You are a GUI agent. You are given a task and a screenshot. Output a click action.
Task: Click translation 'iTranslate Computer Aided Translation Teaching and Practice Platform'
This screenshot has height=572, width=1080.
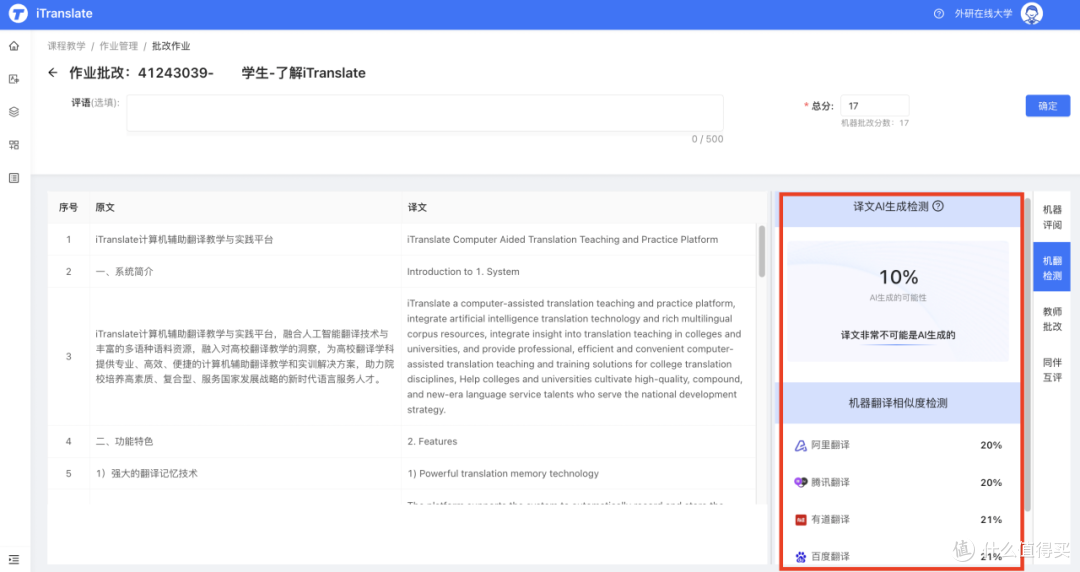[562, 239]
